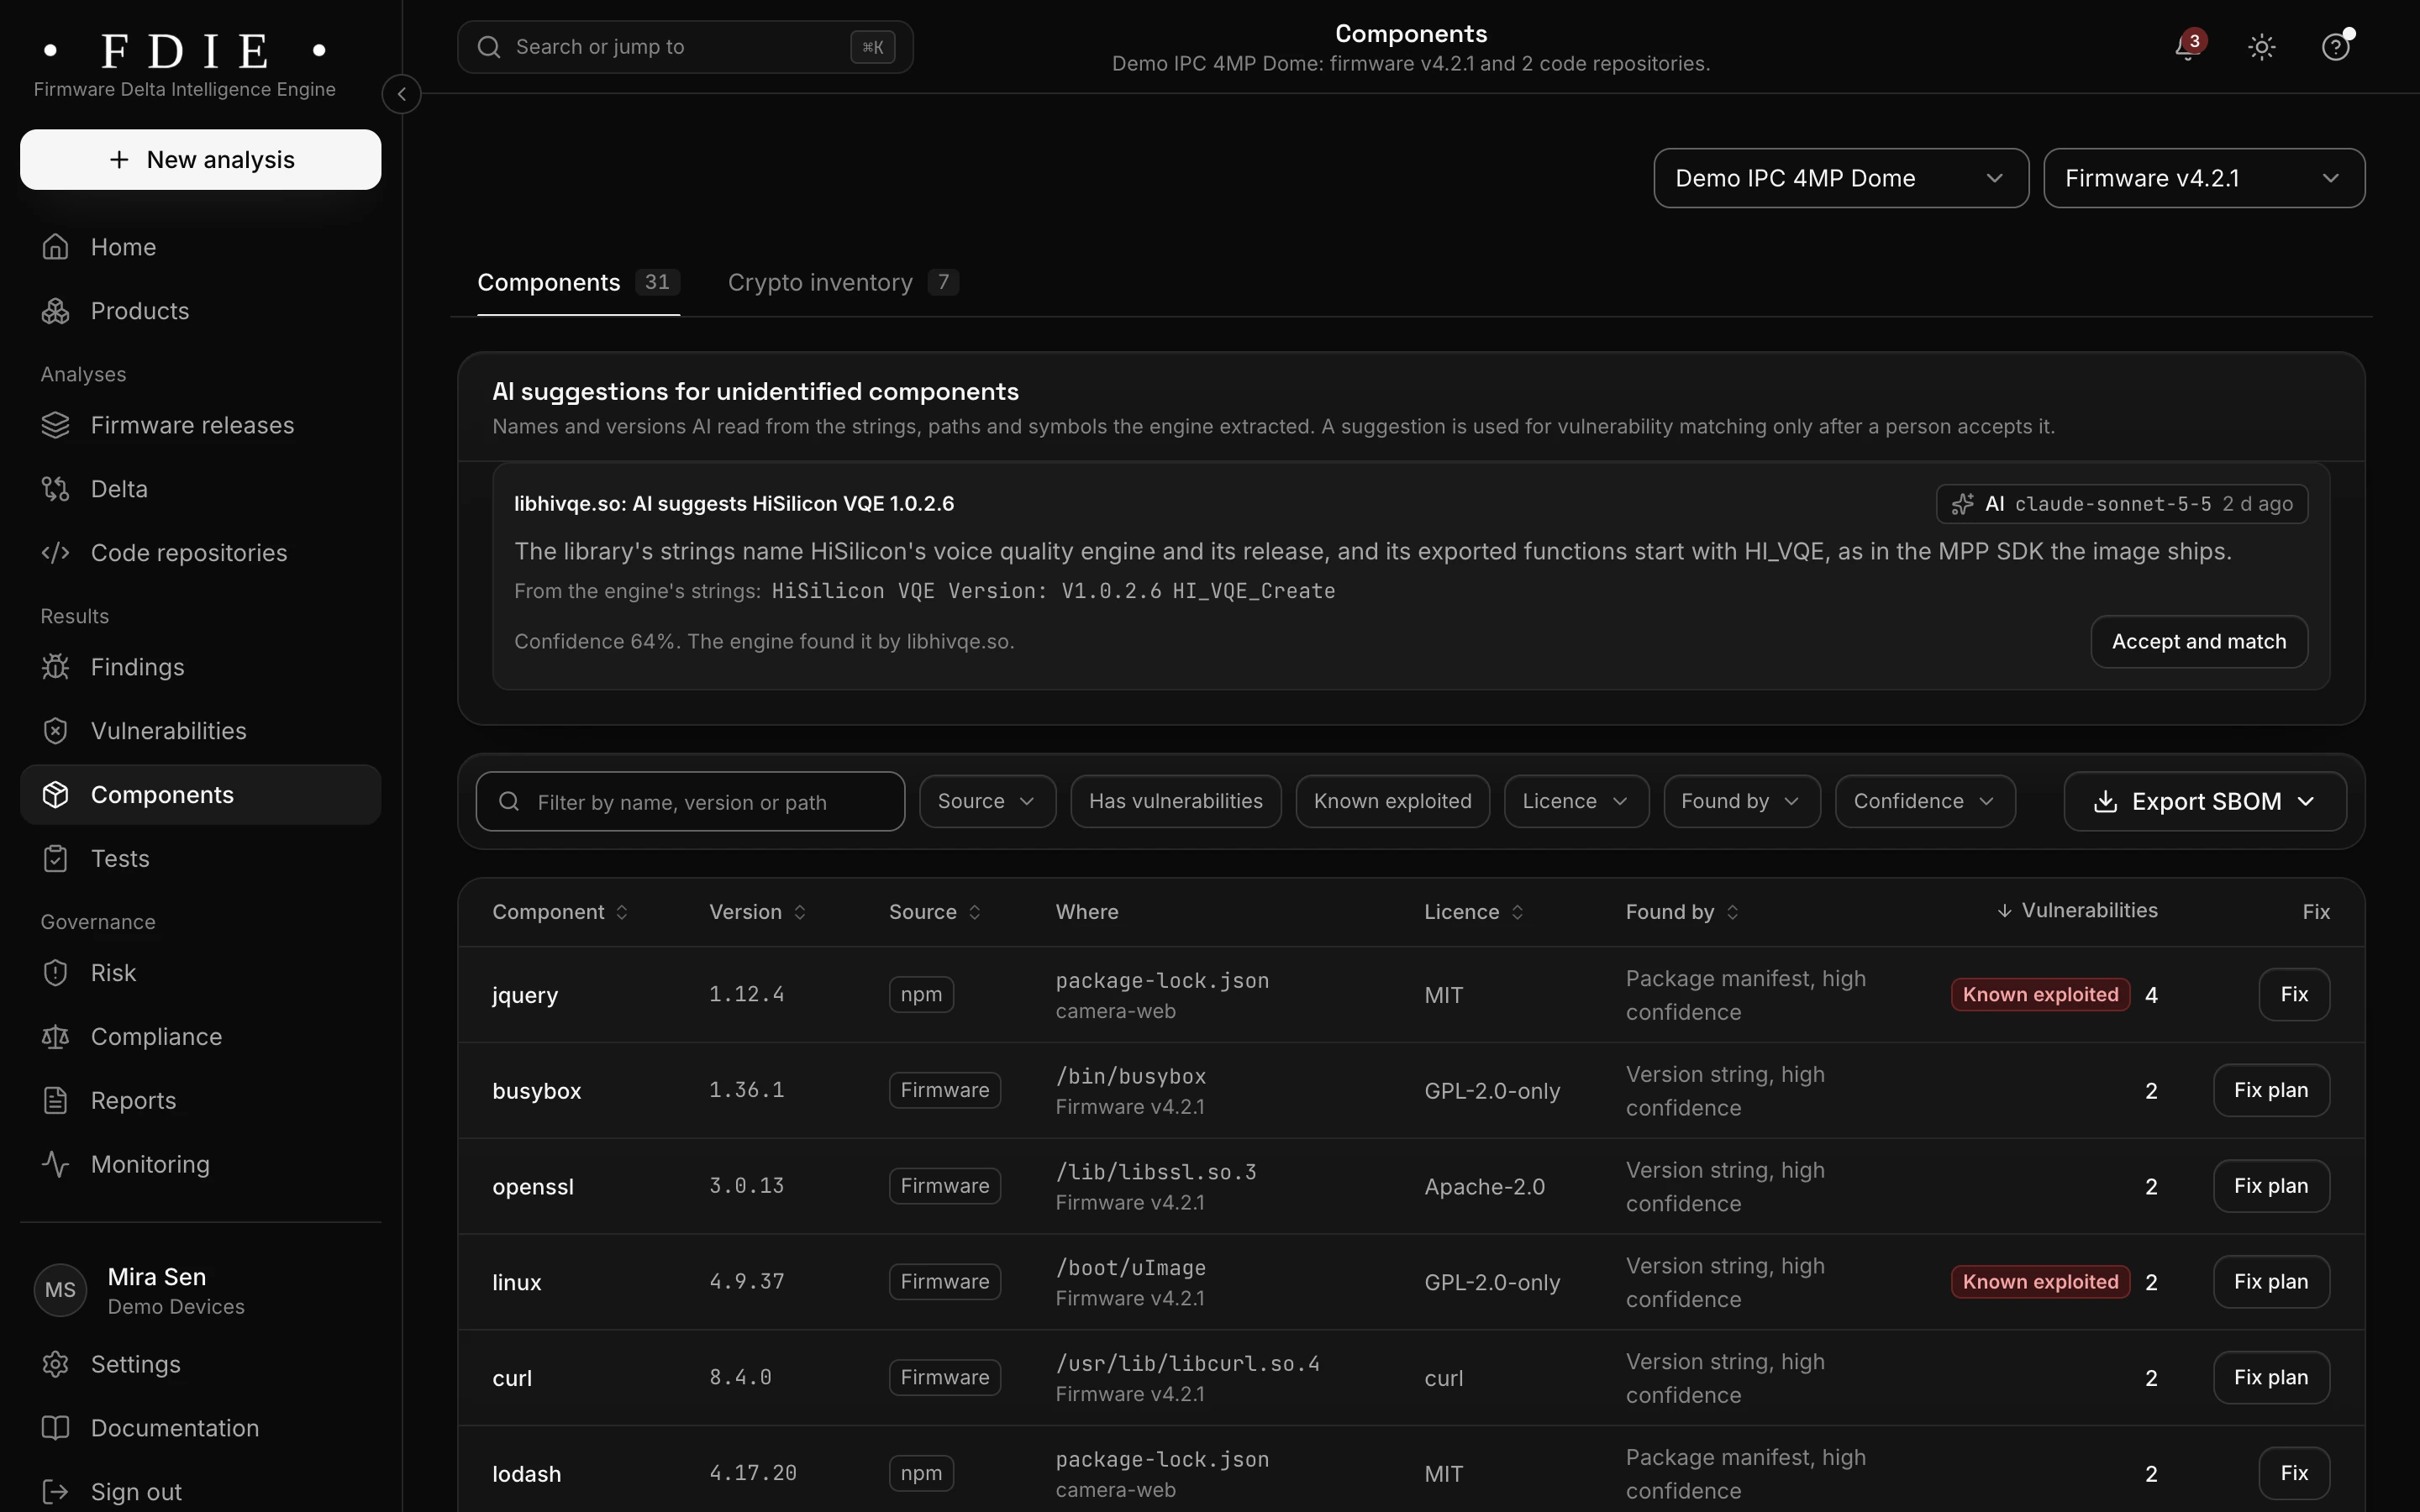Image resolution: width=2420 pixels, height=1512 pixels.
Task: Expand the Source filter dropdown
Action: (987, 801)
